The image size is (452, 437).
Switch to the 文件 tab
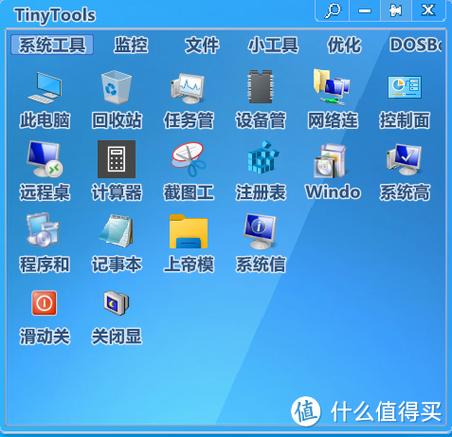pyautogui.click(x=202, y=45)
